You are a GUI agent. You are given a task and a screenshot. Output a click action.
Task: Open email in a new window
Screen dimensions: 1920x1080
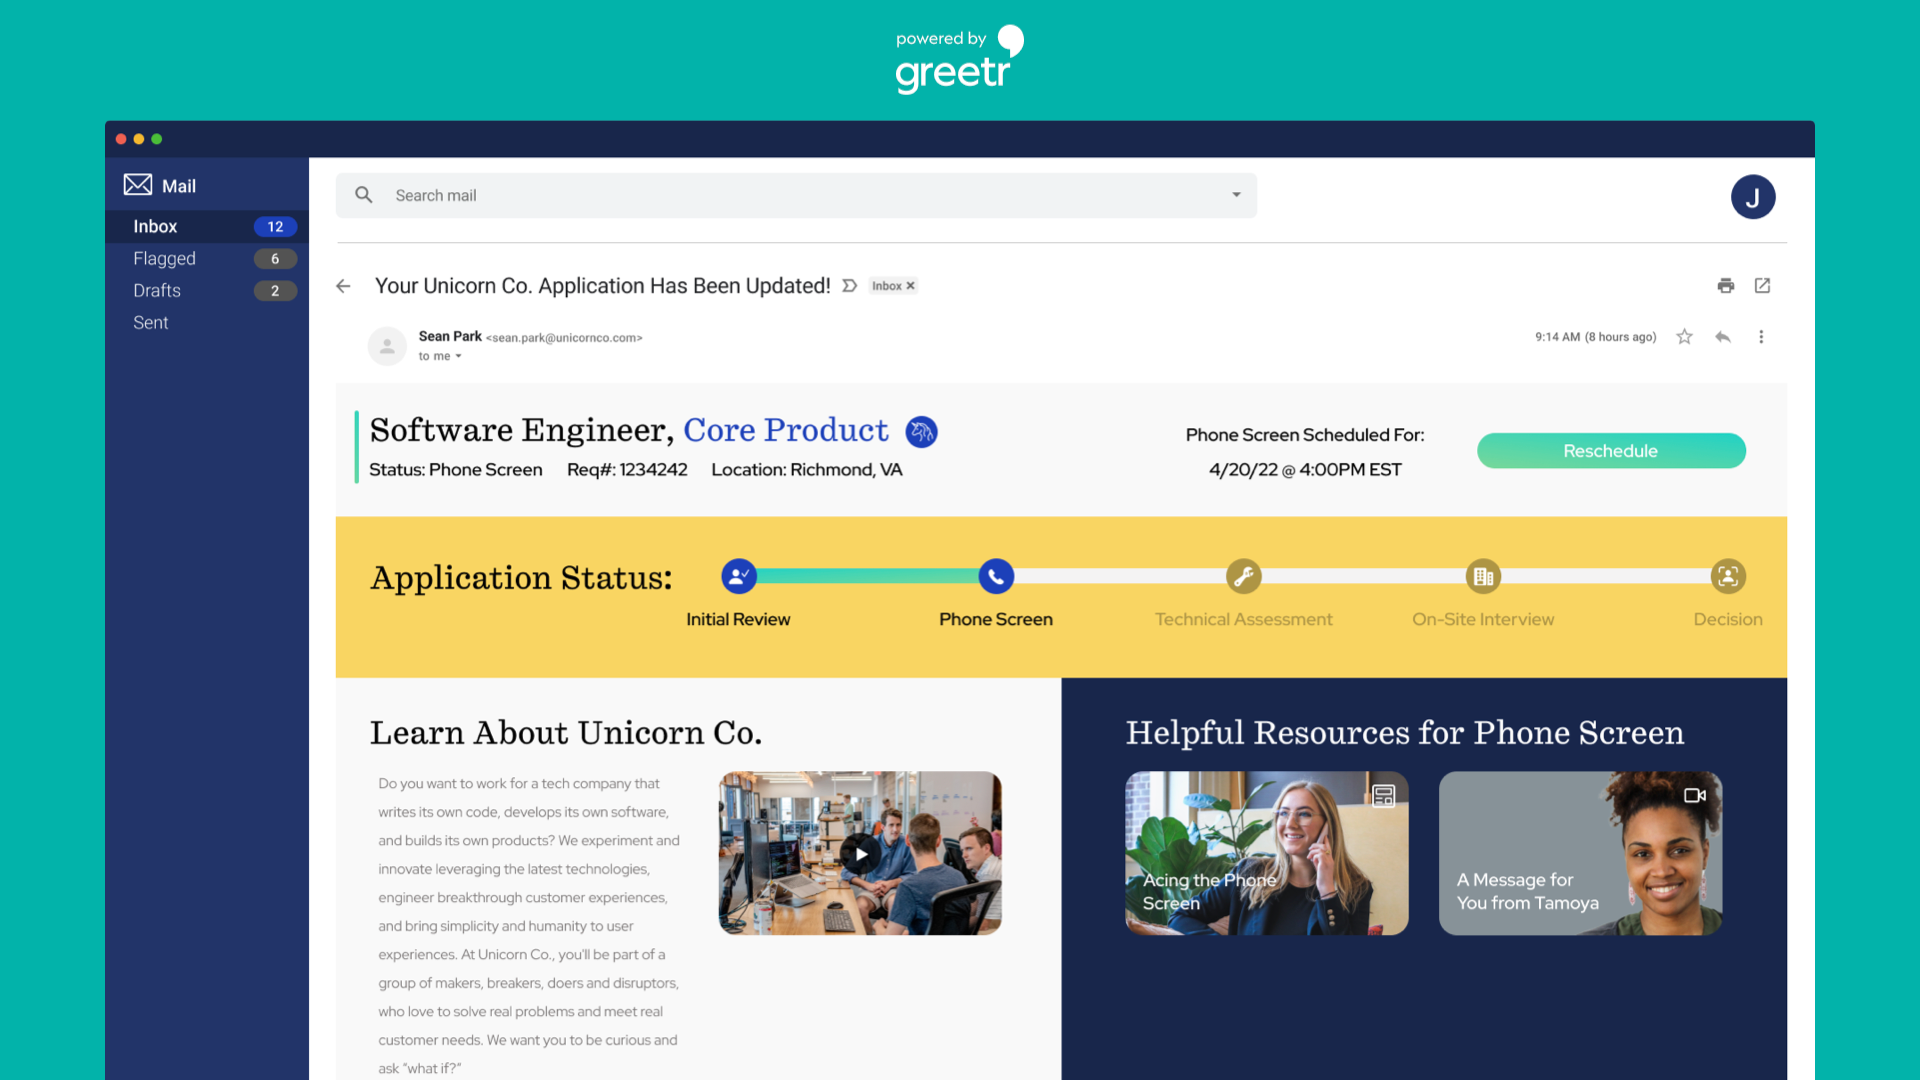pos(1763,286)
